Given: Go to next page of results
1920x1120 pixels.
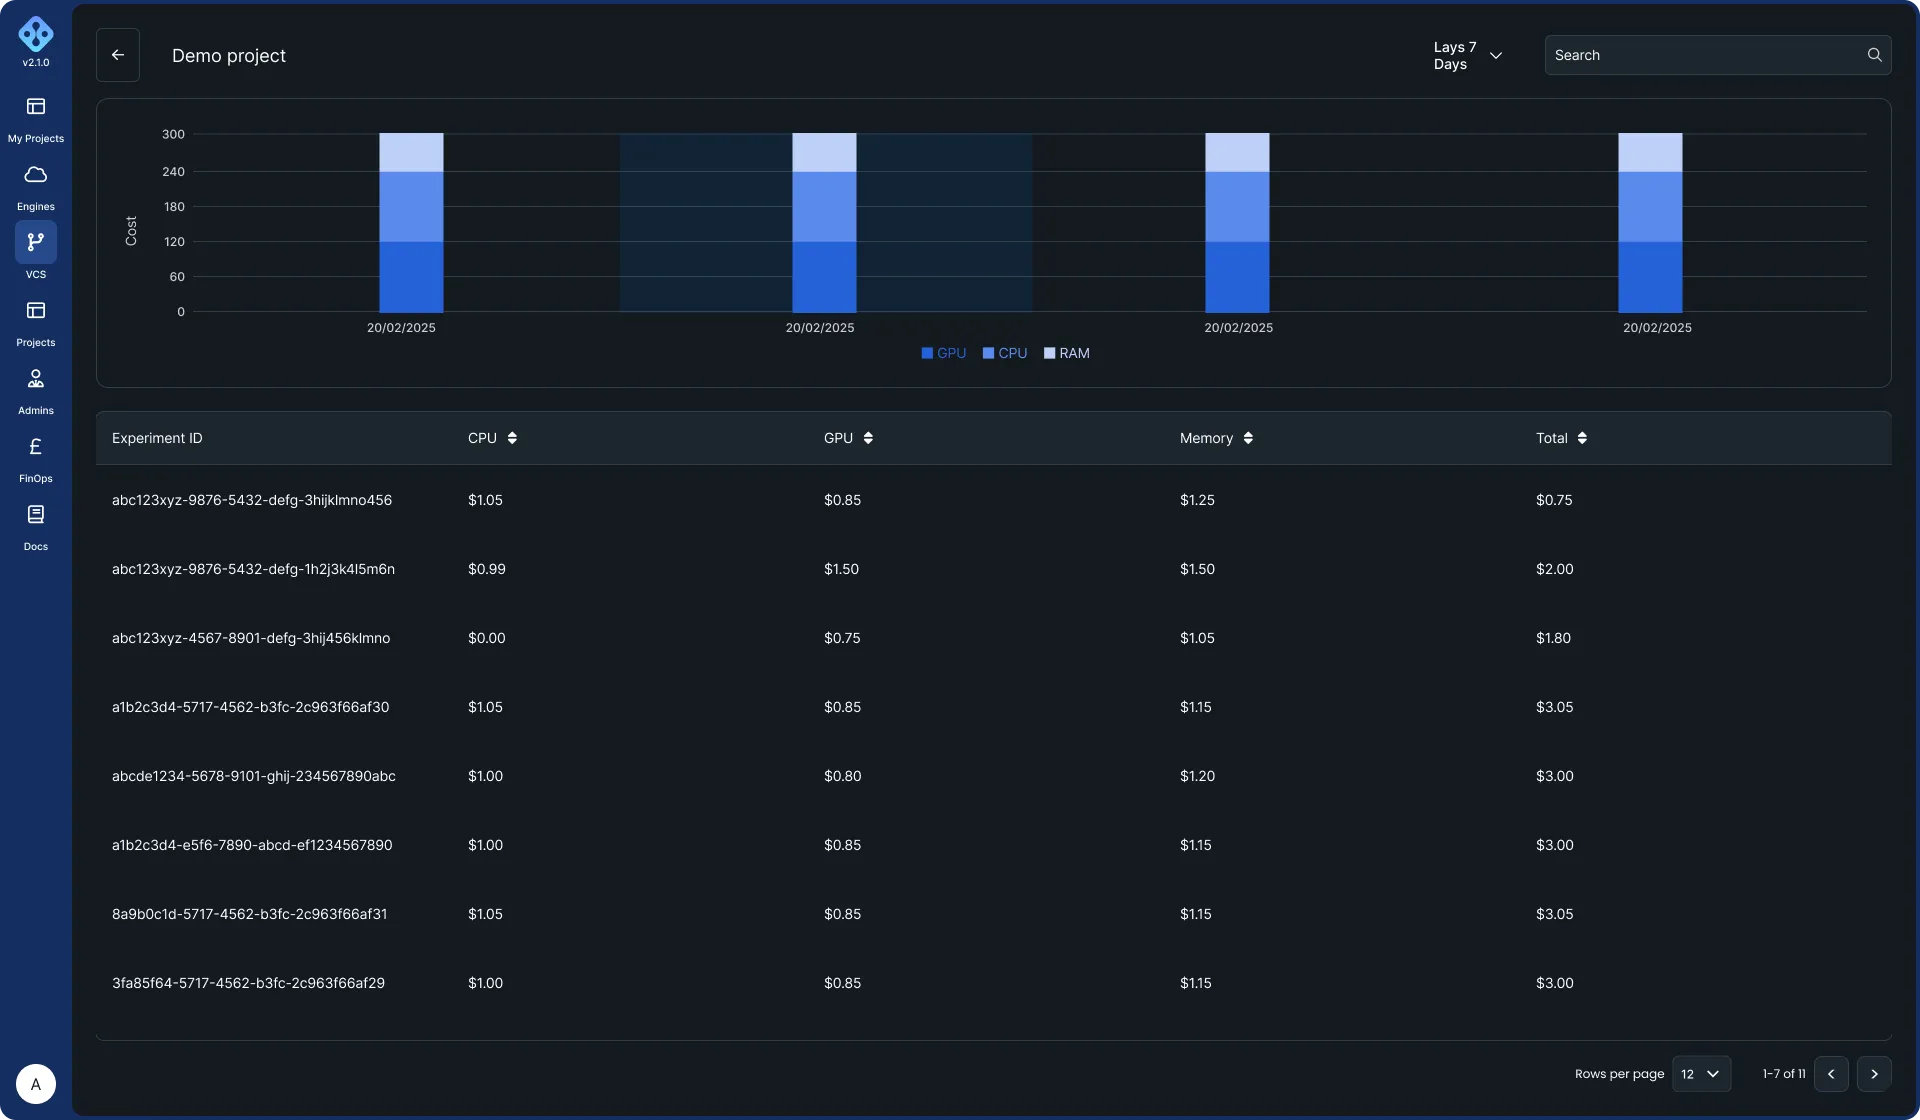Looking at the screenshot, I should tap(1874, 1074).
